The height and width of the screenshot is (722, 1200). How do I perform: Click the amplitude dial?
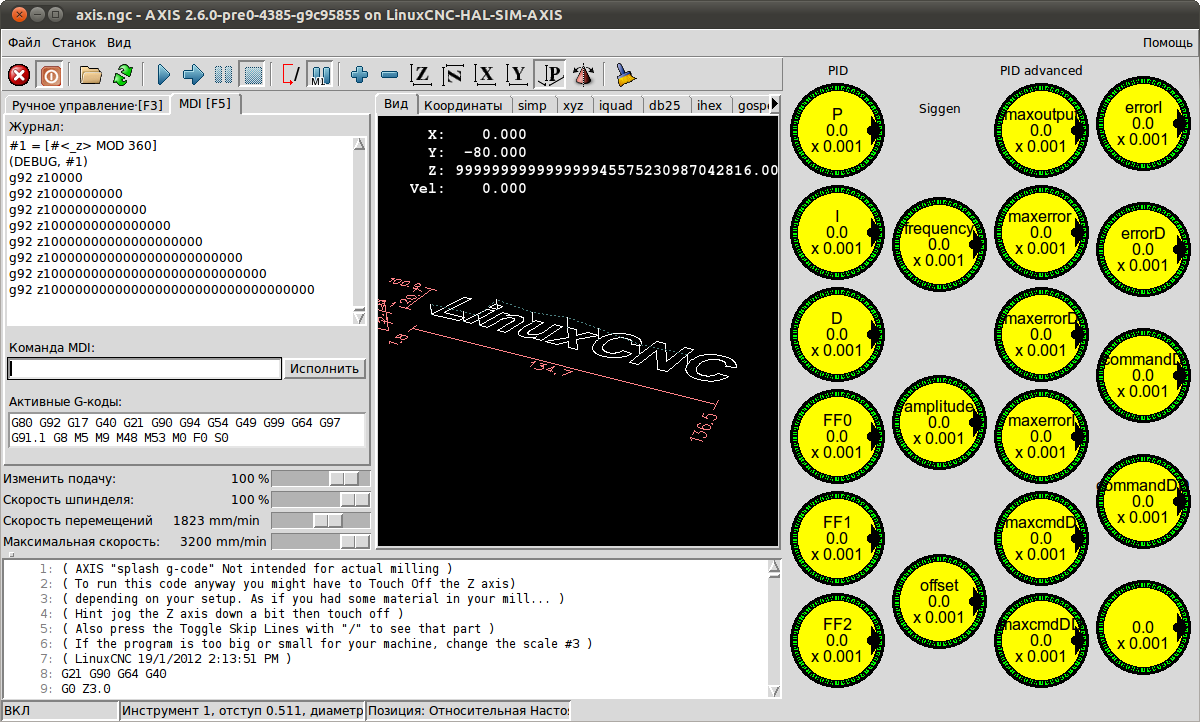pos(939,423)
